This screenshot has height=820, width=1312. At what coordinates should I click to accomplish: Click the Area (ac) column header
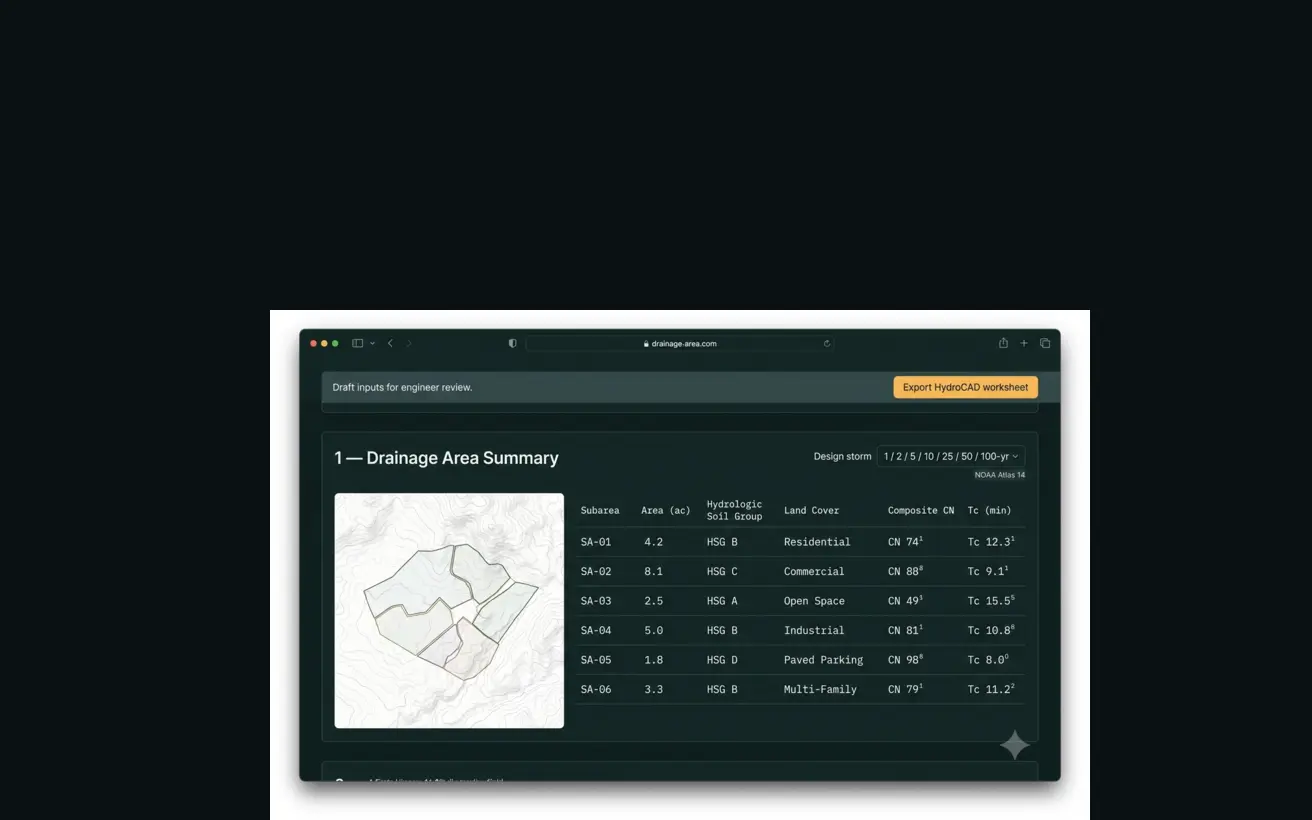[666, 510]
